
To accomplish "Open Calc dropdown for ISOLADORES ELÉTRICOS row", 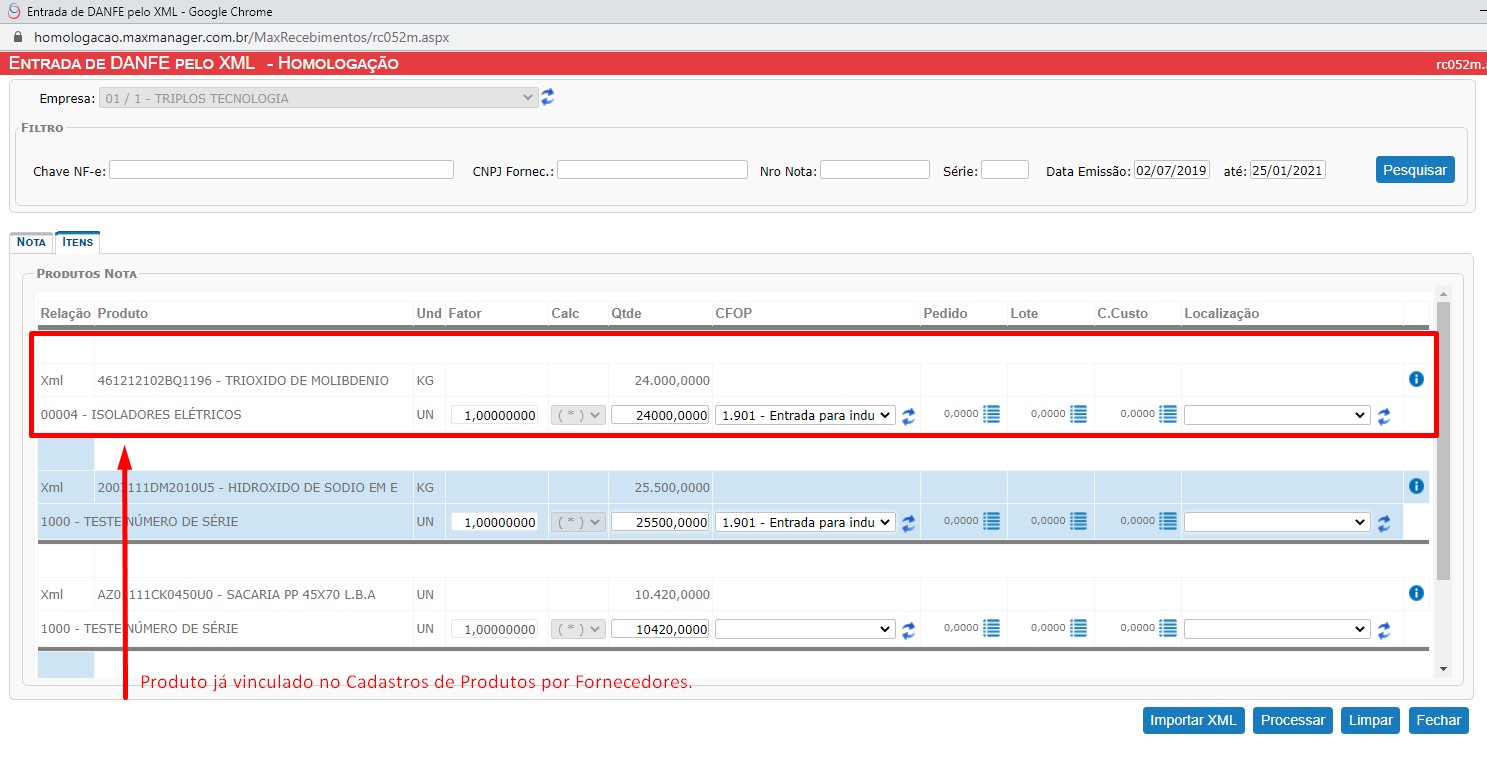I will click(578, 415).
